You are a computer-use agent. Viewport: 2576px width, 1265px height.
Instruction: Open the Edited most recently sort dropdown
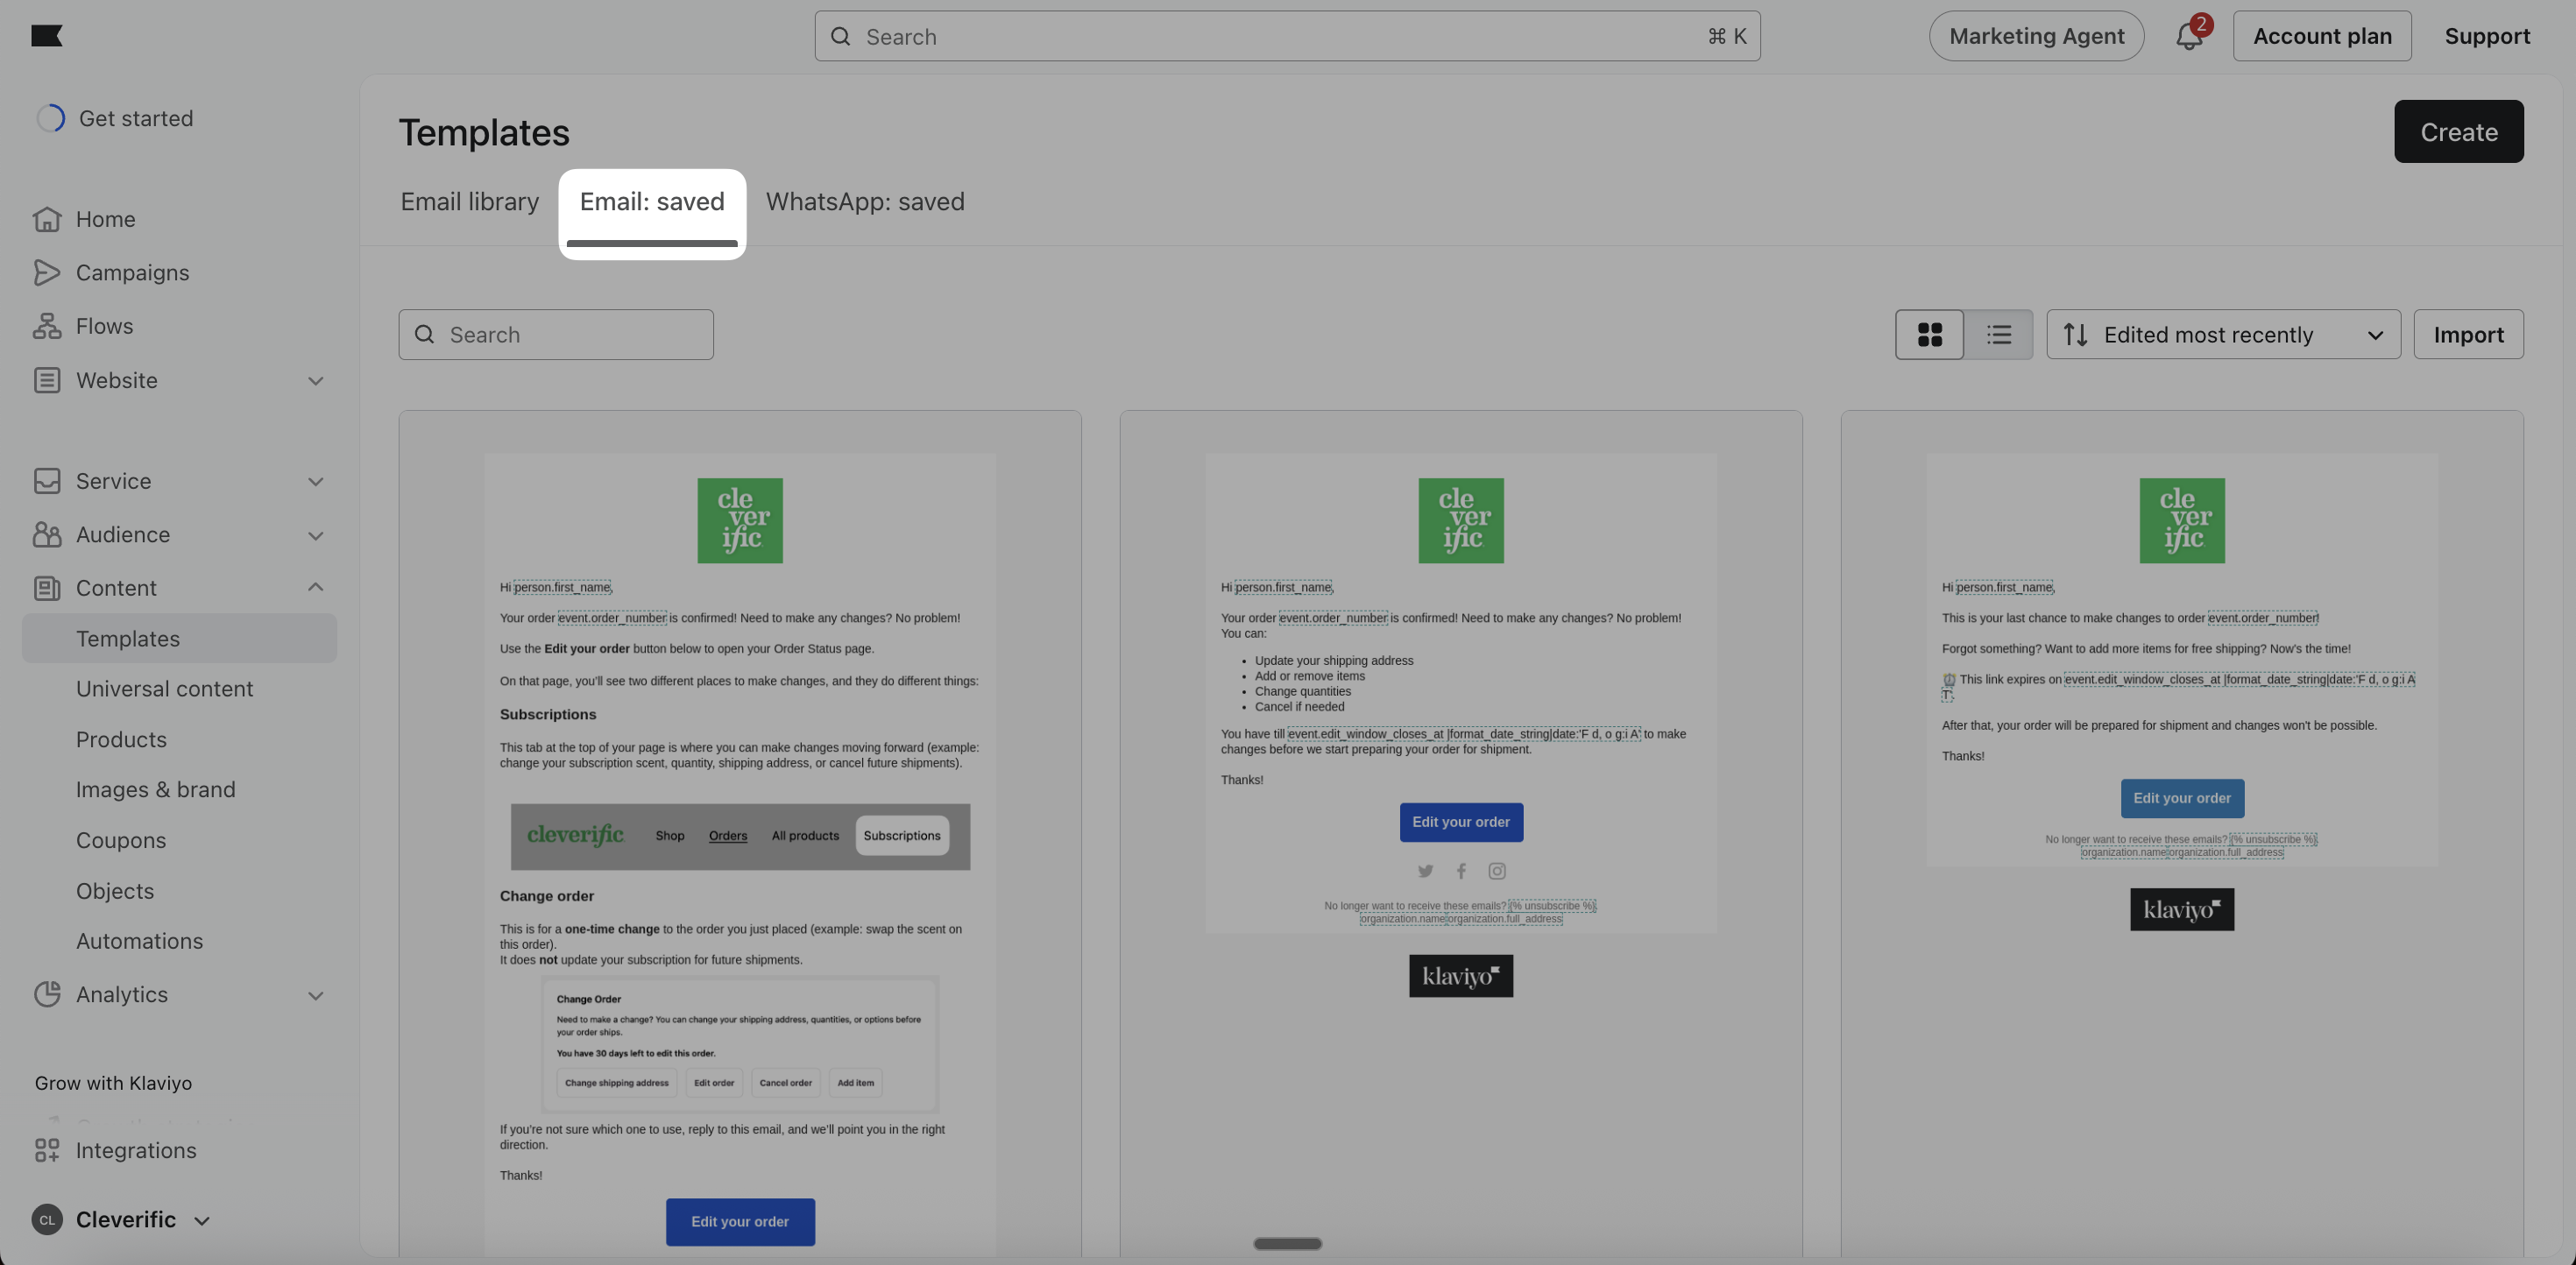click(x=2223, y=334)
